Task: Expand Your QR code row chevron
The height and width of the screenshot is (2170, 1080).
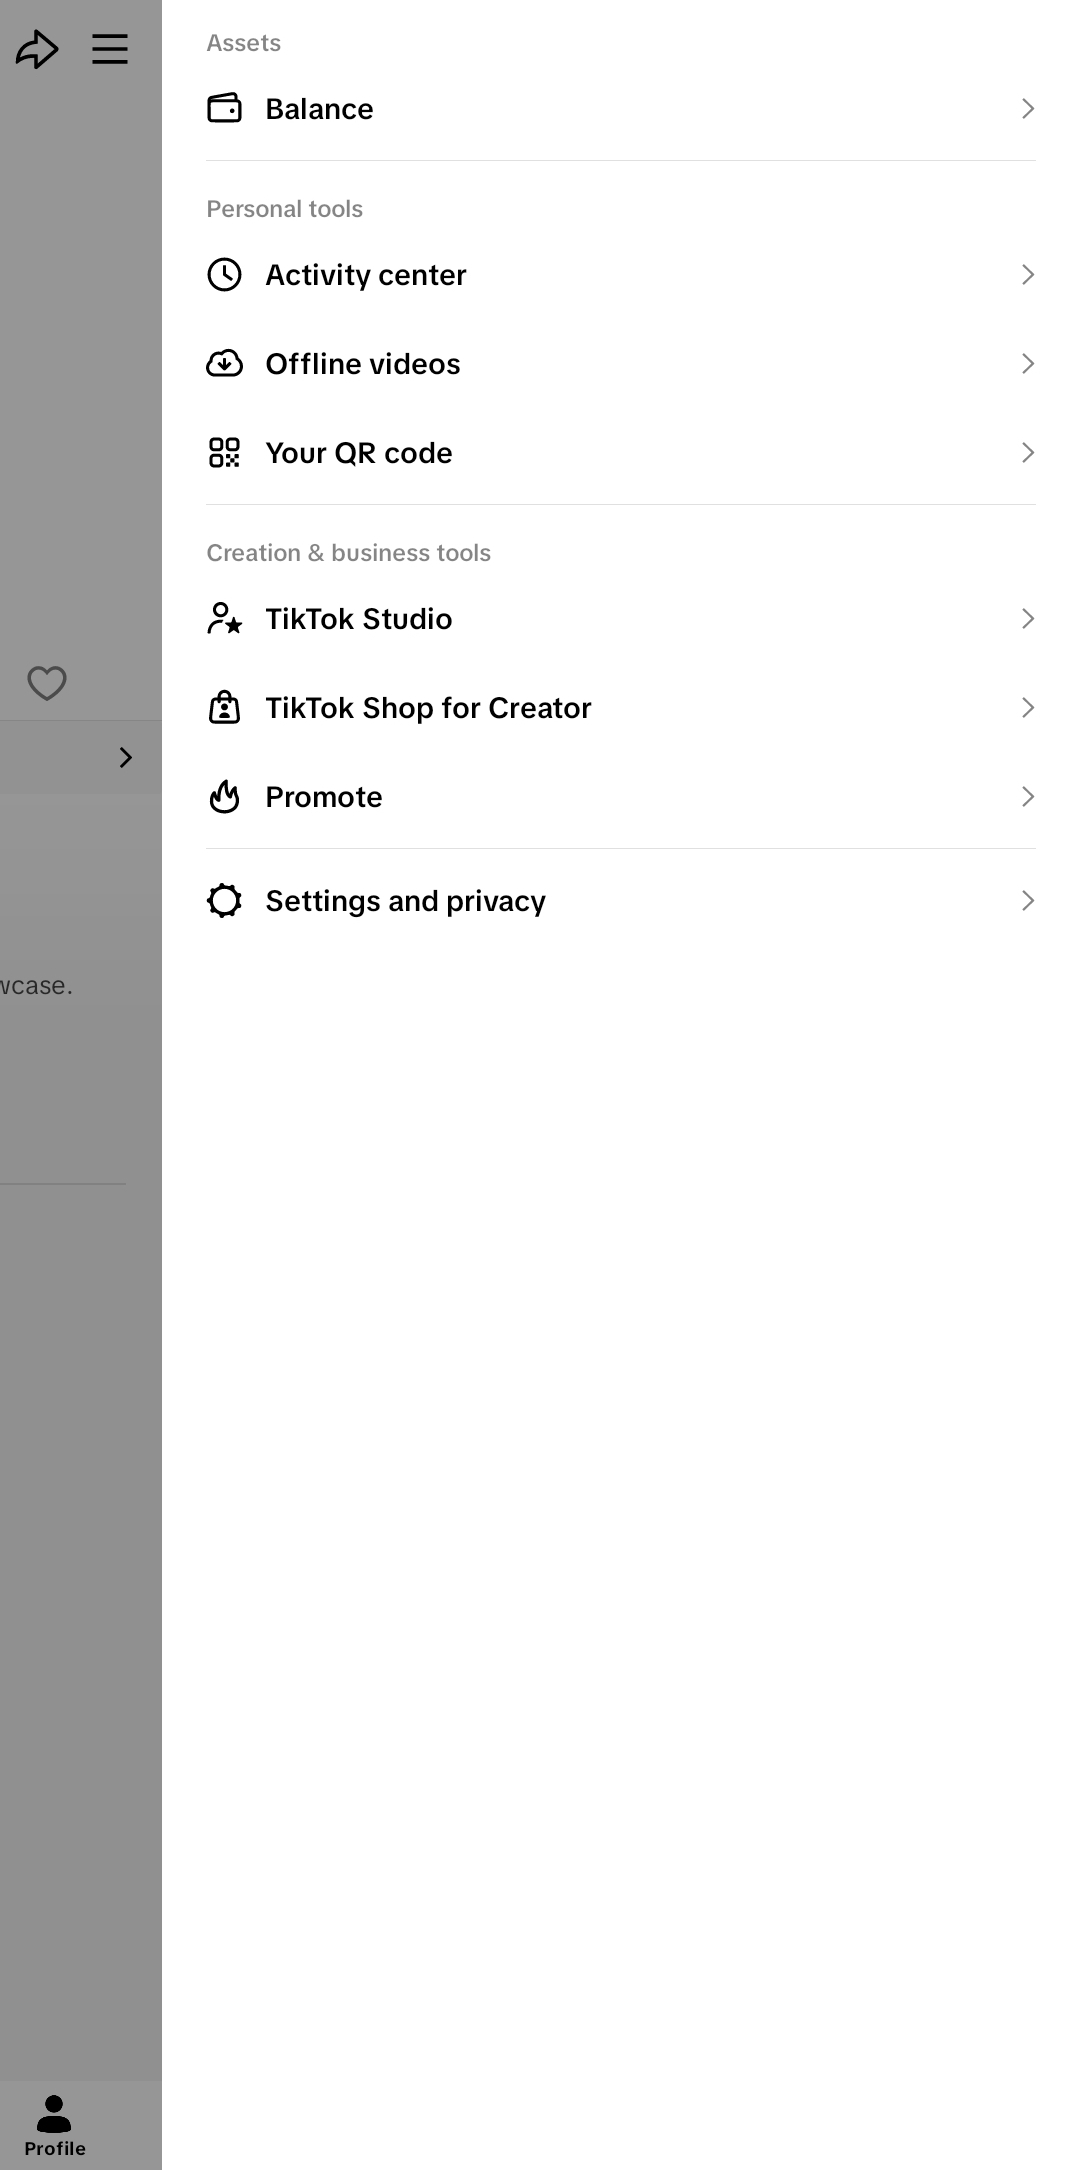Action: point(1028,452)
